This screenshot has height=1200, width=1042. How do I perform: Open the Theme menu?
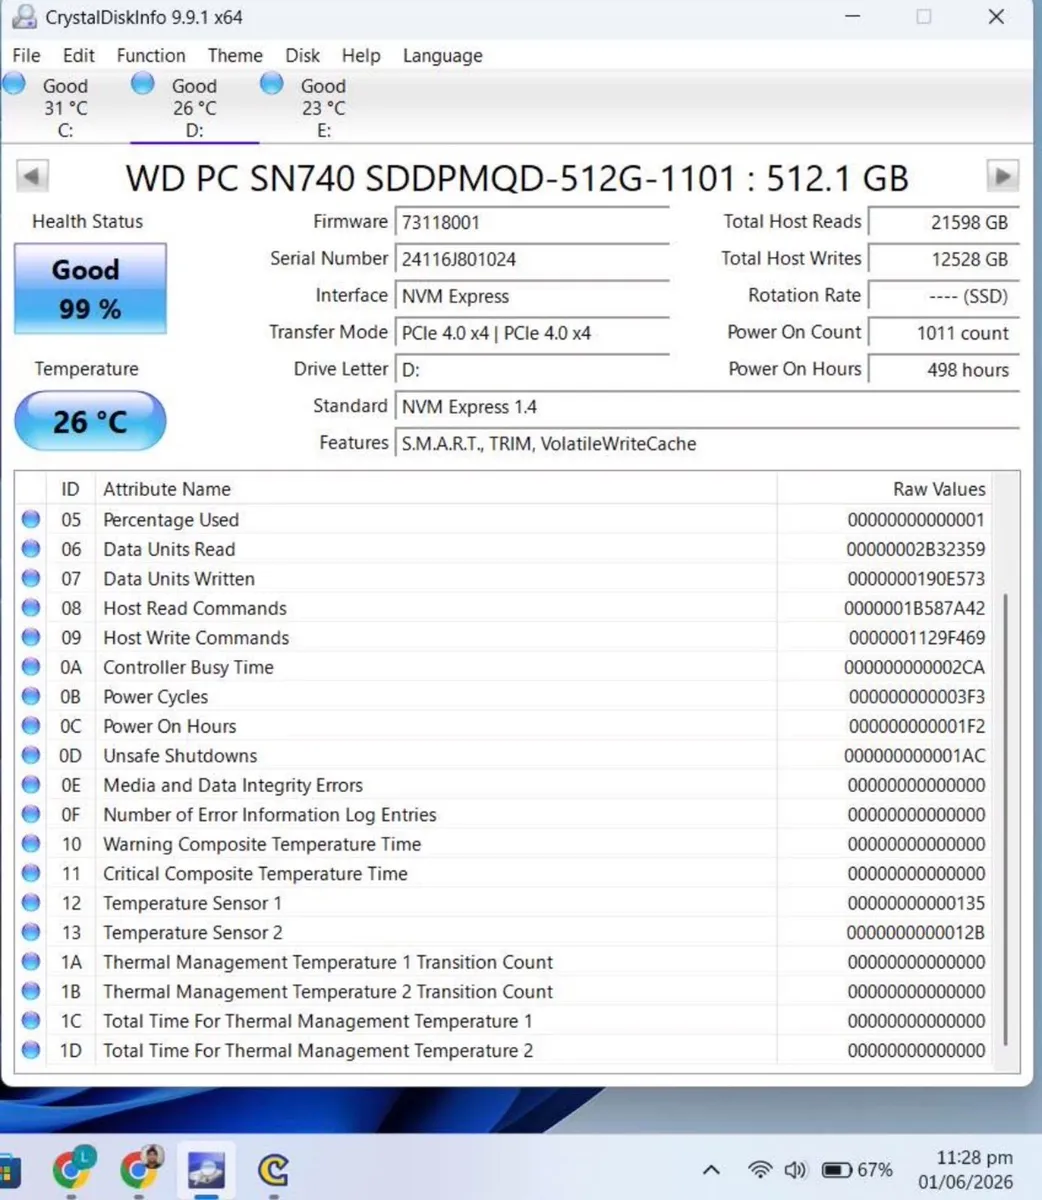click(235, 56)
